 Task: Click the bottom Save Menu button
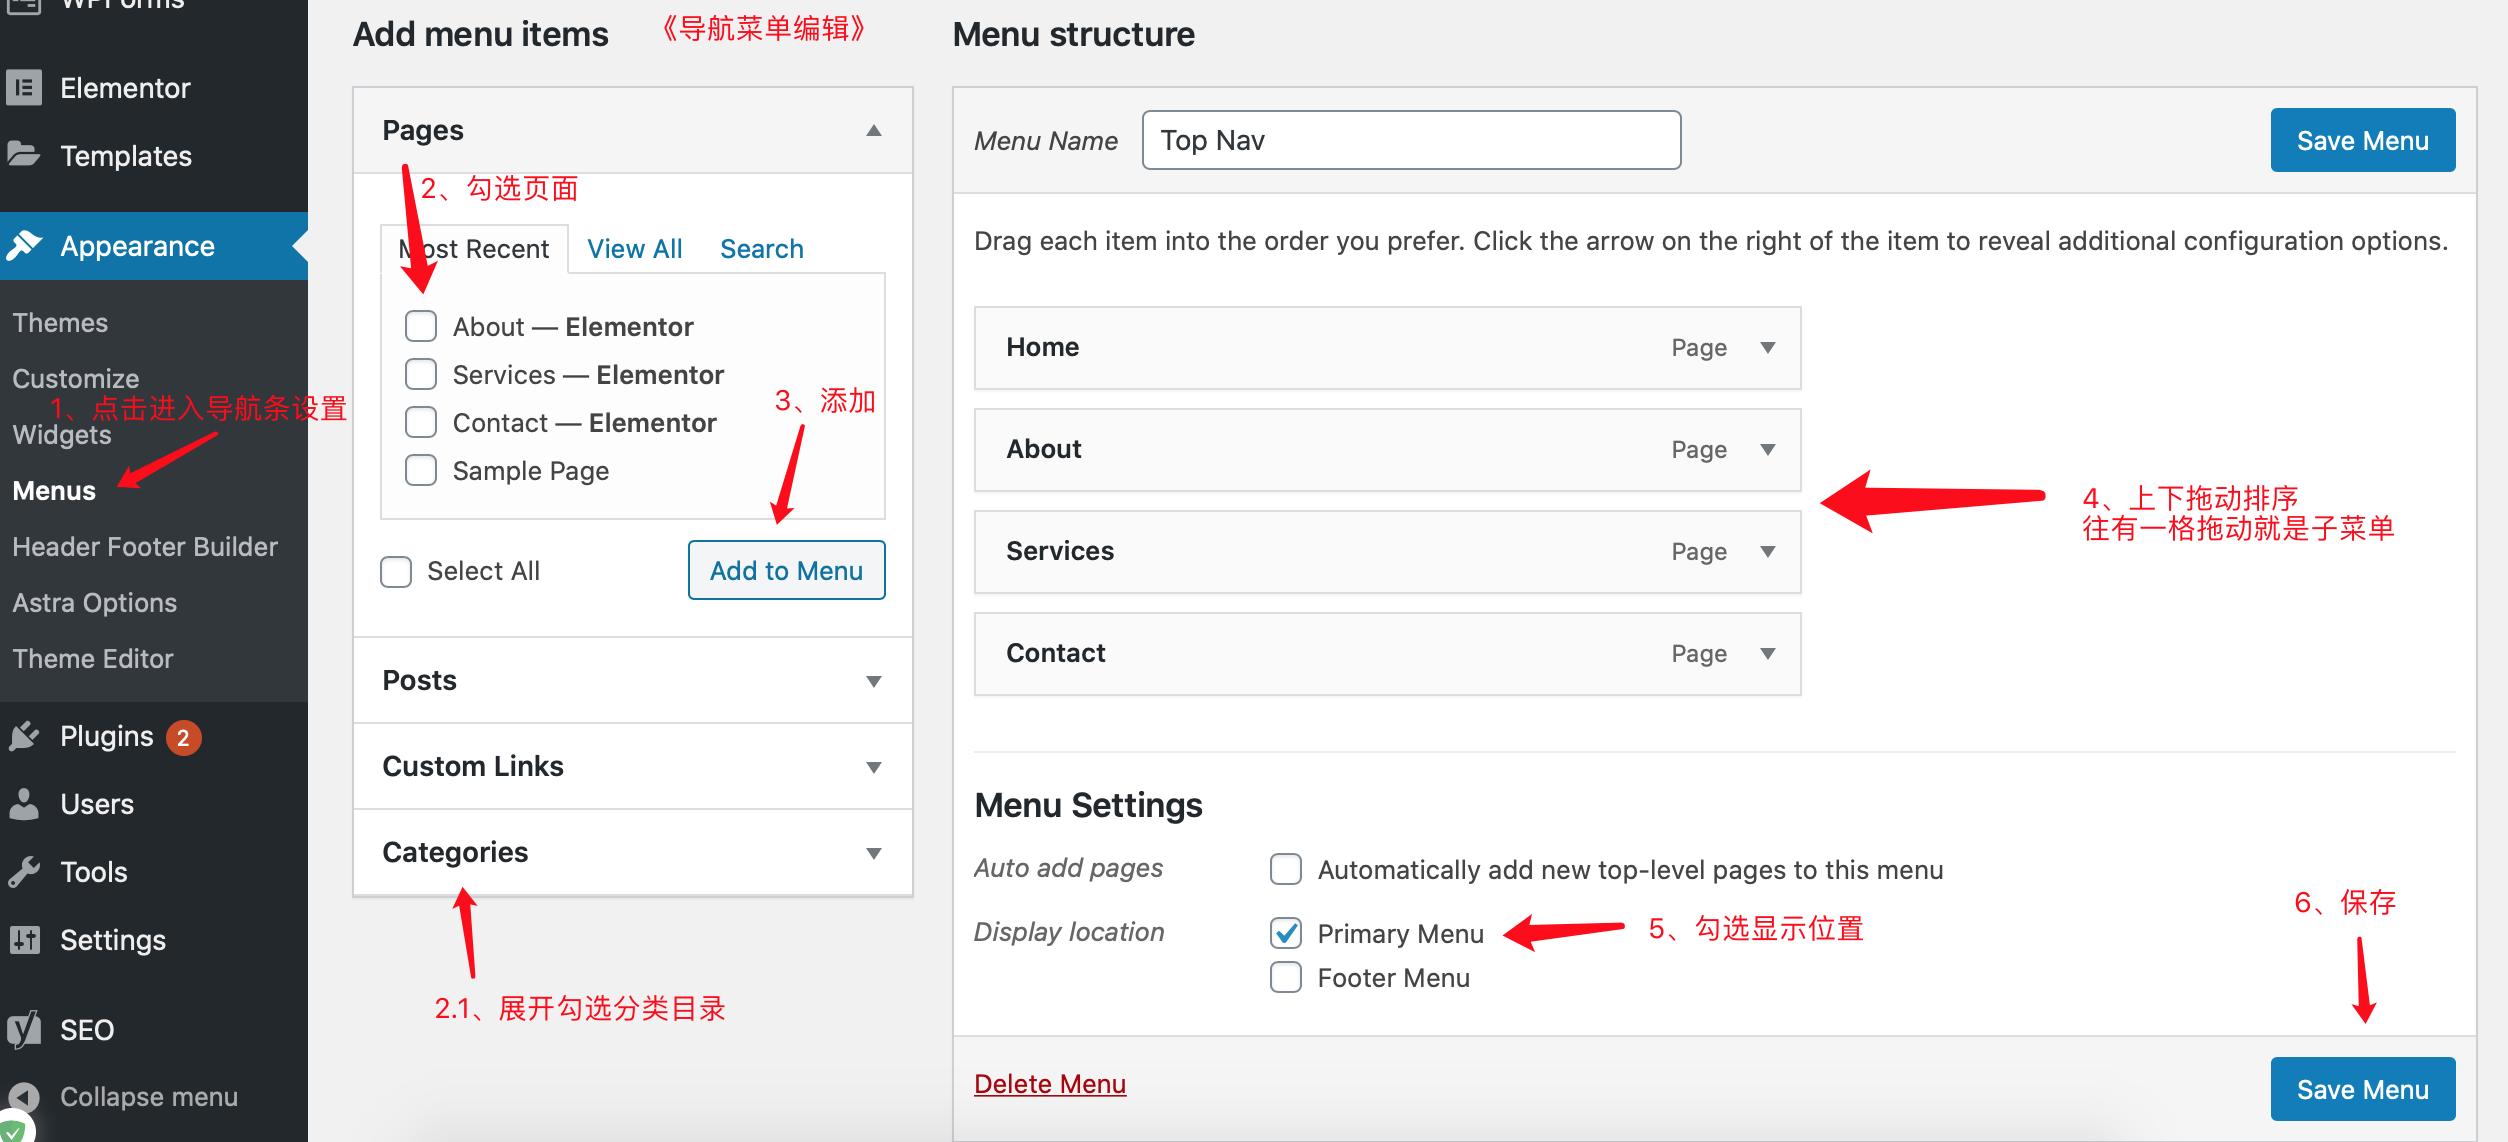click(2362, 1089)
